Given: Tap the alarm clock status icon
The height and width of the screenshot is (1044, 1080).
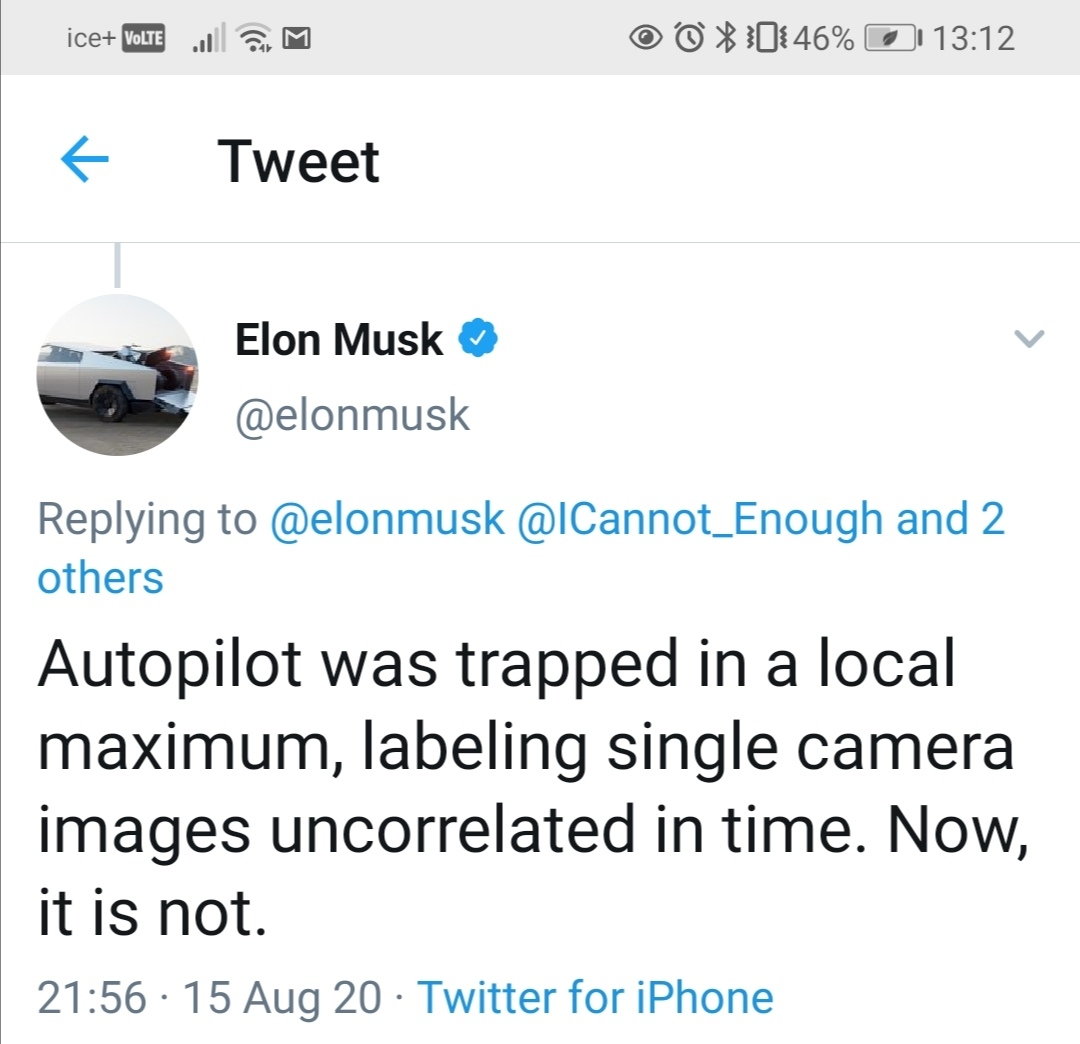Looking at the screenshot, I should (x=689, y=38).
